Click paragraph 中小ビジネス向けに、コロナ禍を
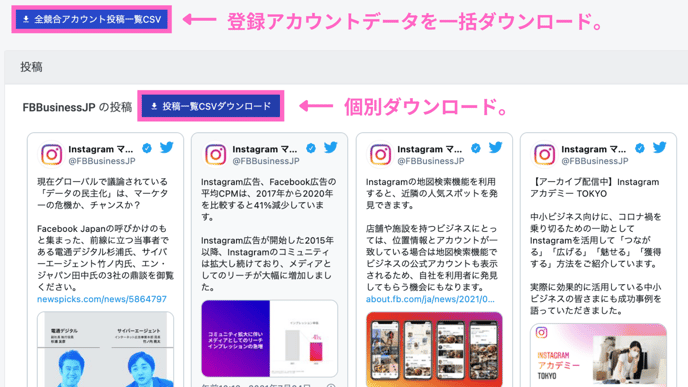The width and height of the screenshot is (688, 387). [595, 240]
